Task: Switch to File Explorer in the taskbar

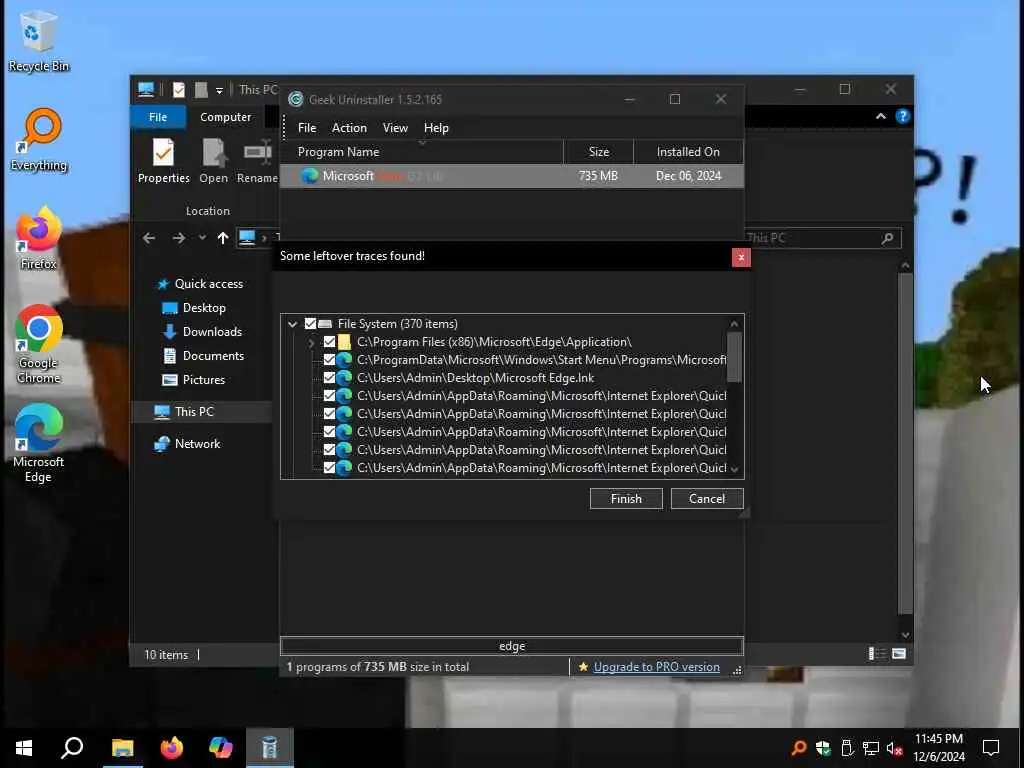Action: 122,748
